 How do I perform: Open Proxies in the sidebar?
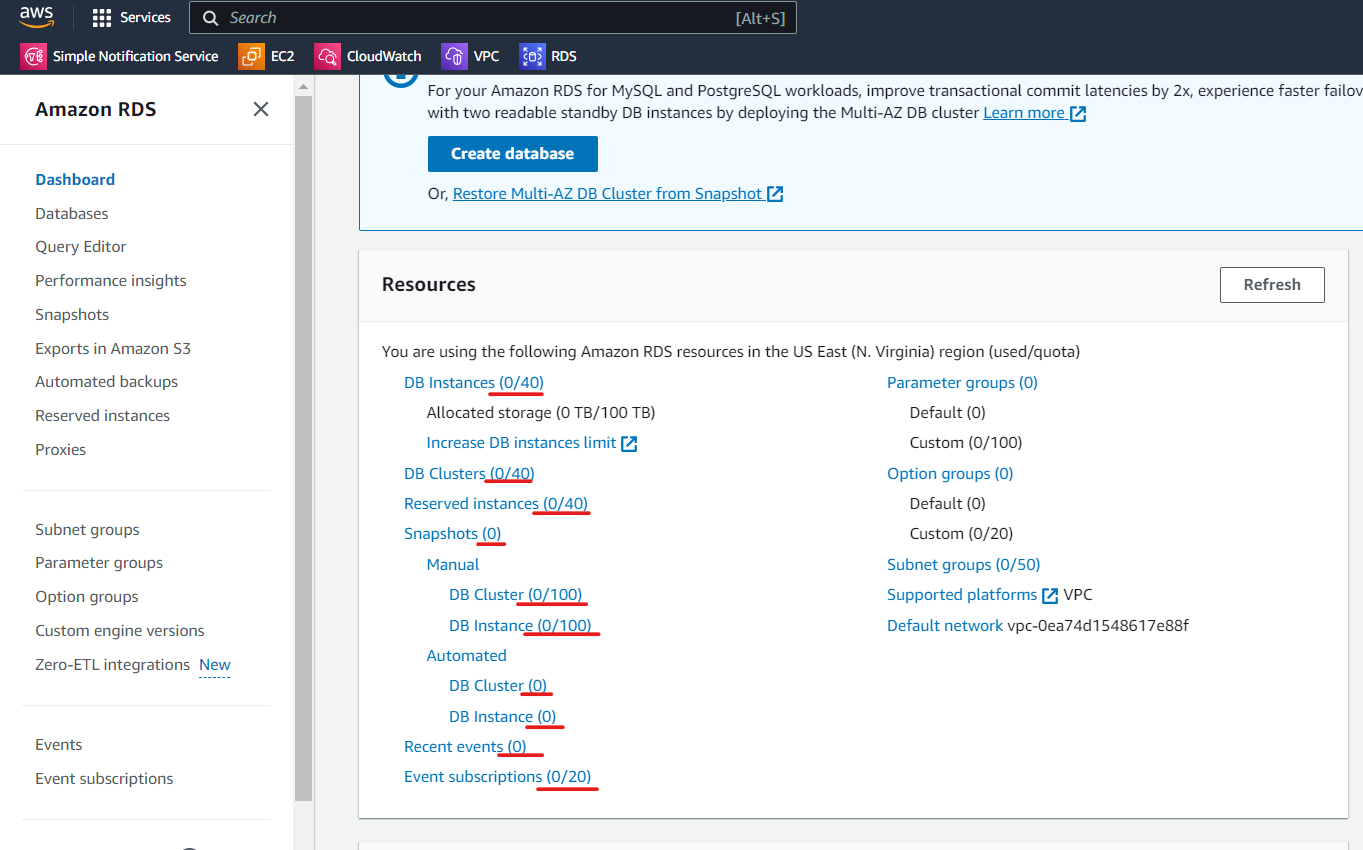(x=61, y=449)
